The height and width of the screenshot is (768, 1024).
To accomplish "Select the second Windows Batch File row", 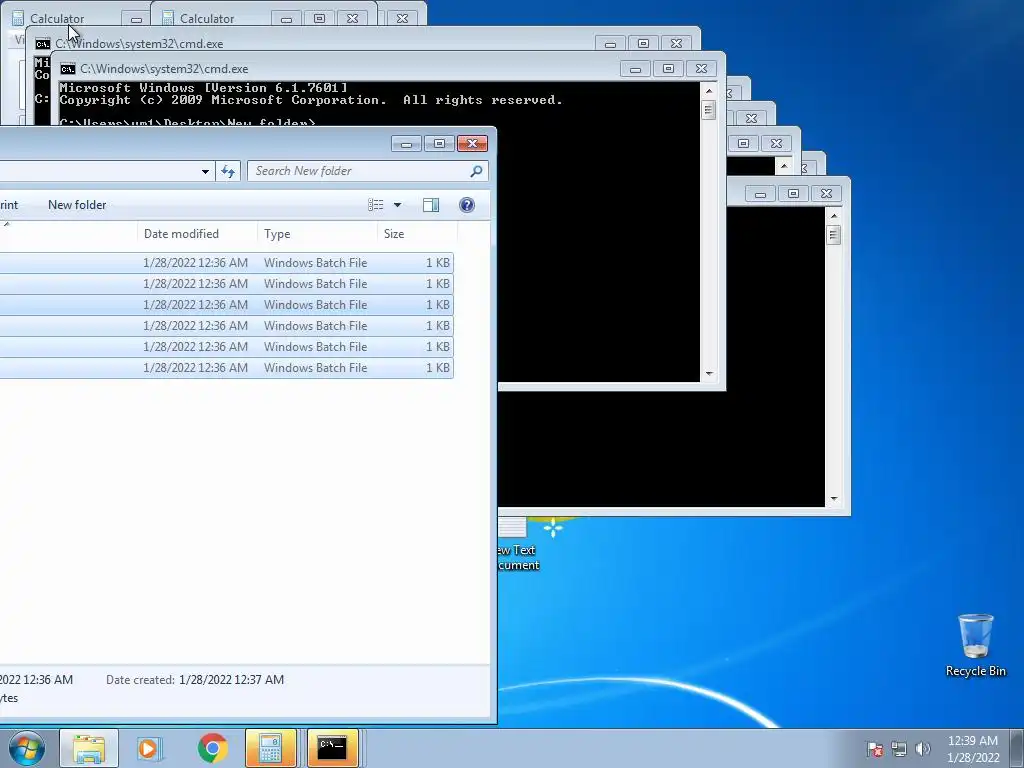I will pyautogui.click(x=227, y=284).
